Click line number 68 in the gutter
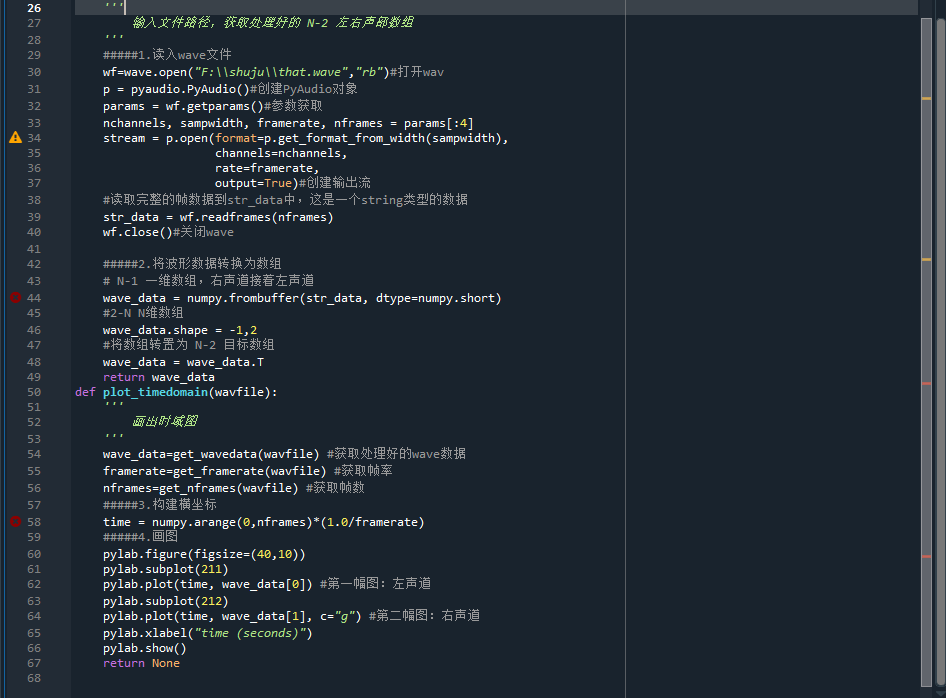The image size is (946, 698). [x=34, y=678]
